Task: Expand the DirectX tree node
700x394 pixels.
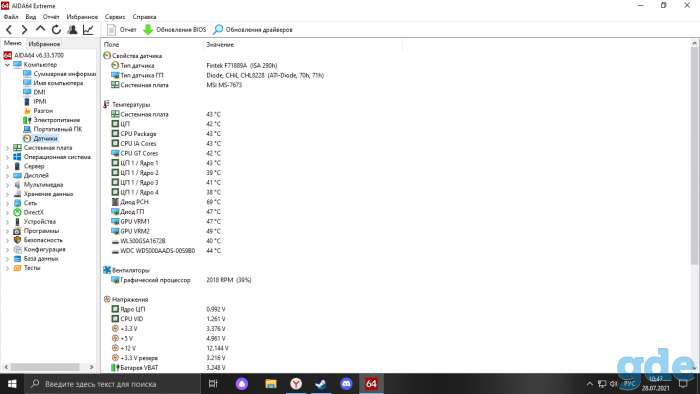Action: coord(7,212)
